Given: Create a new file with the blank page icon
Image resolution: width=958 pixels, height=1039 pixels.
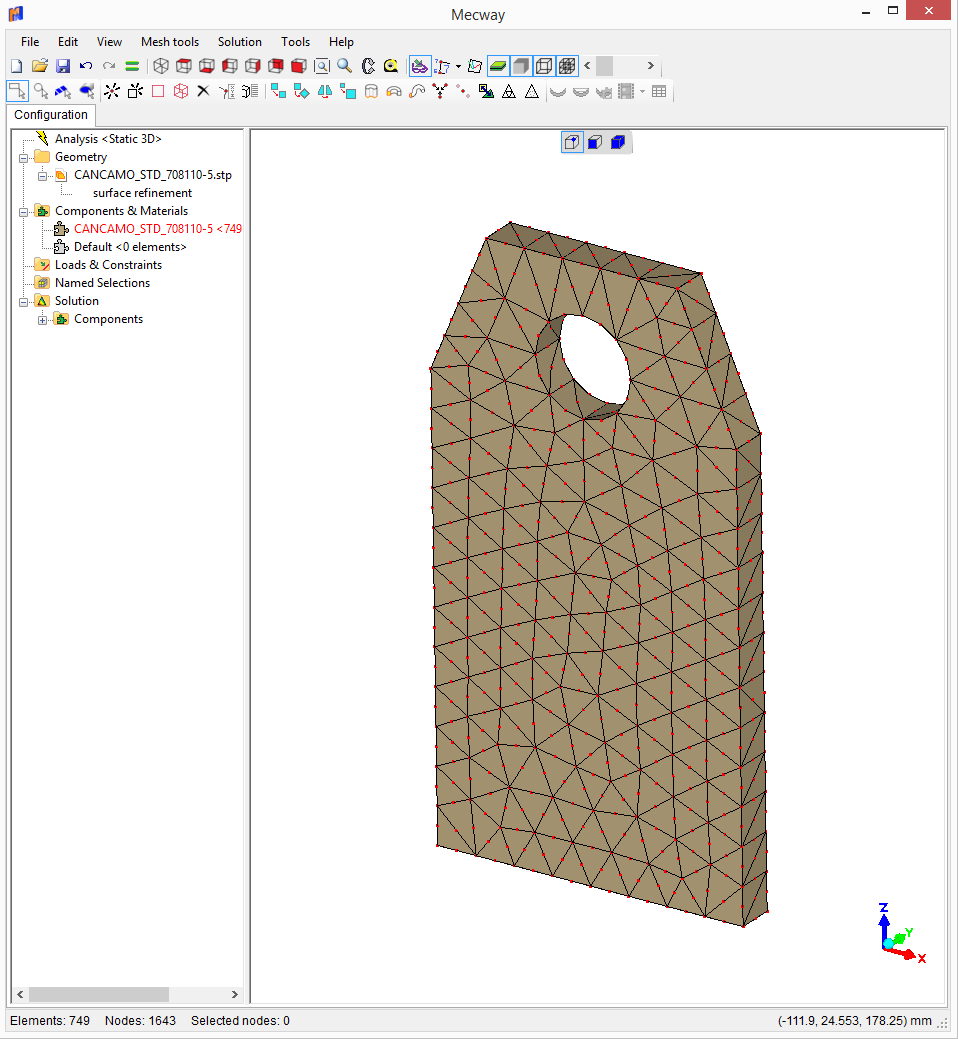Looking at the screenshot, I should (x=17, y=66).
